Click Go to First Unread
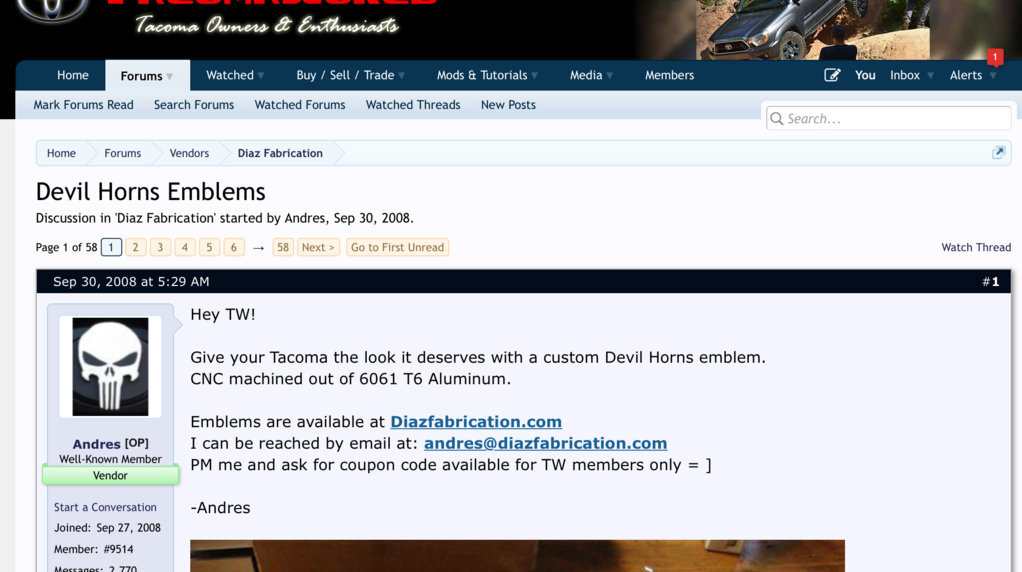Screen dimensions: 1022x572 pos(397,248)
